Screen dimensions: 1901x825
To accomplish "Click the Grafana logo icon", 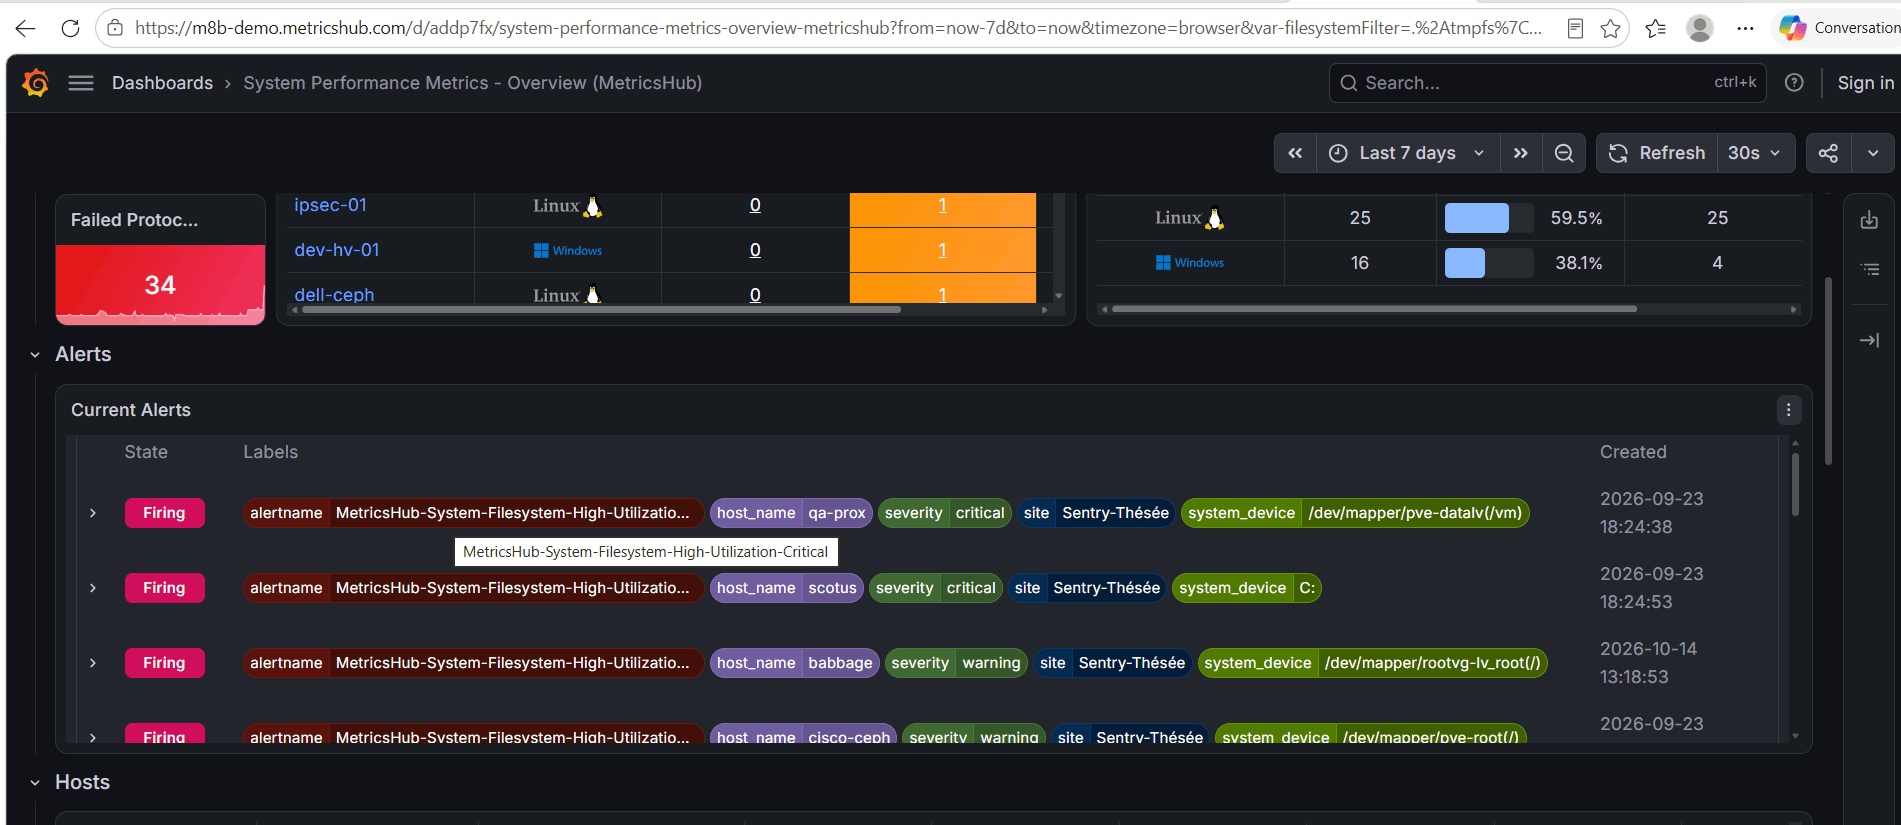I will tap(35, 83).
